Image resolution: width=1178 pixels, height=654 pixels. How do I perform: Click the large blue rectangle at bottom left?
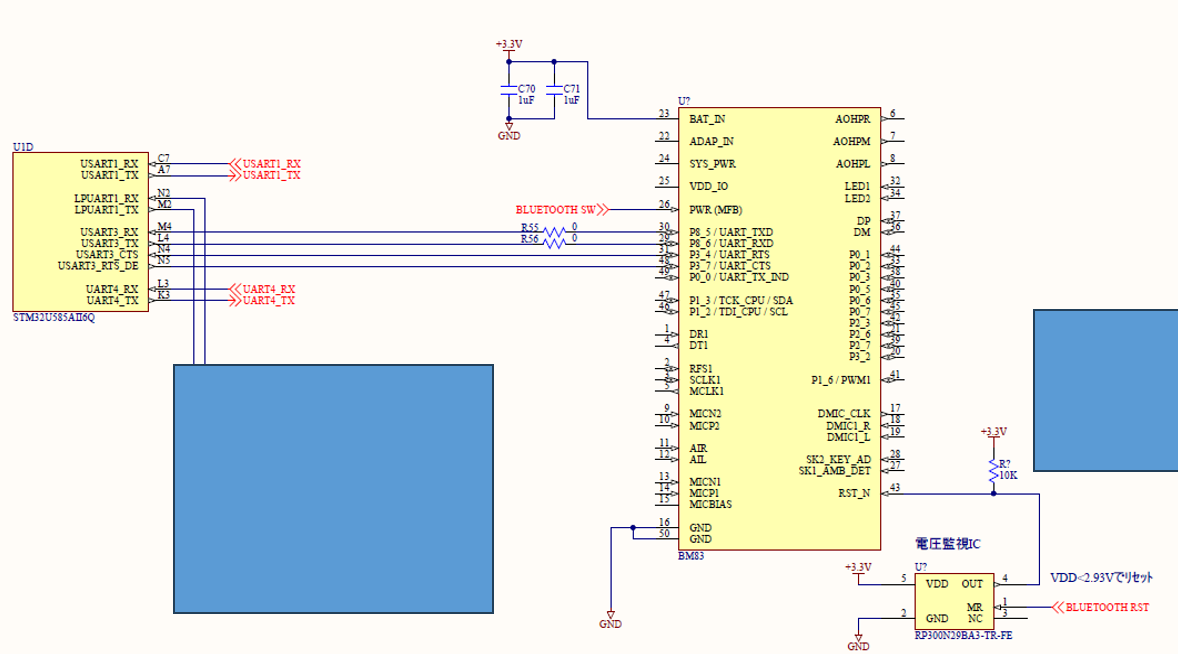334,488
